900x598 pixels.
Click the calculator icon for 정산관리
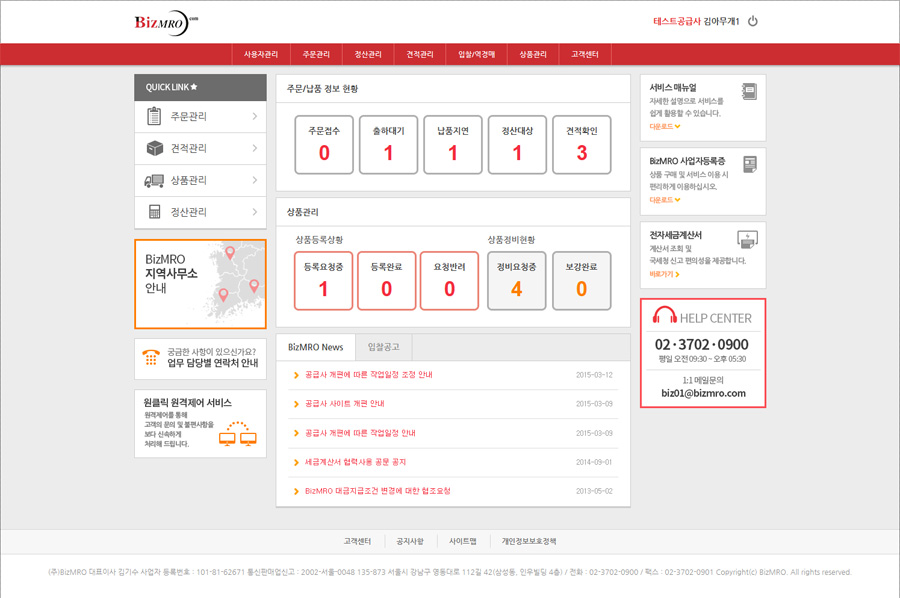tap(154, 212)
